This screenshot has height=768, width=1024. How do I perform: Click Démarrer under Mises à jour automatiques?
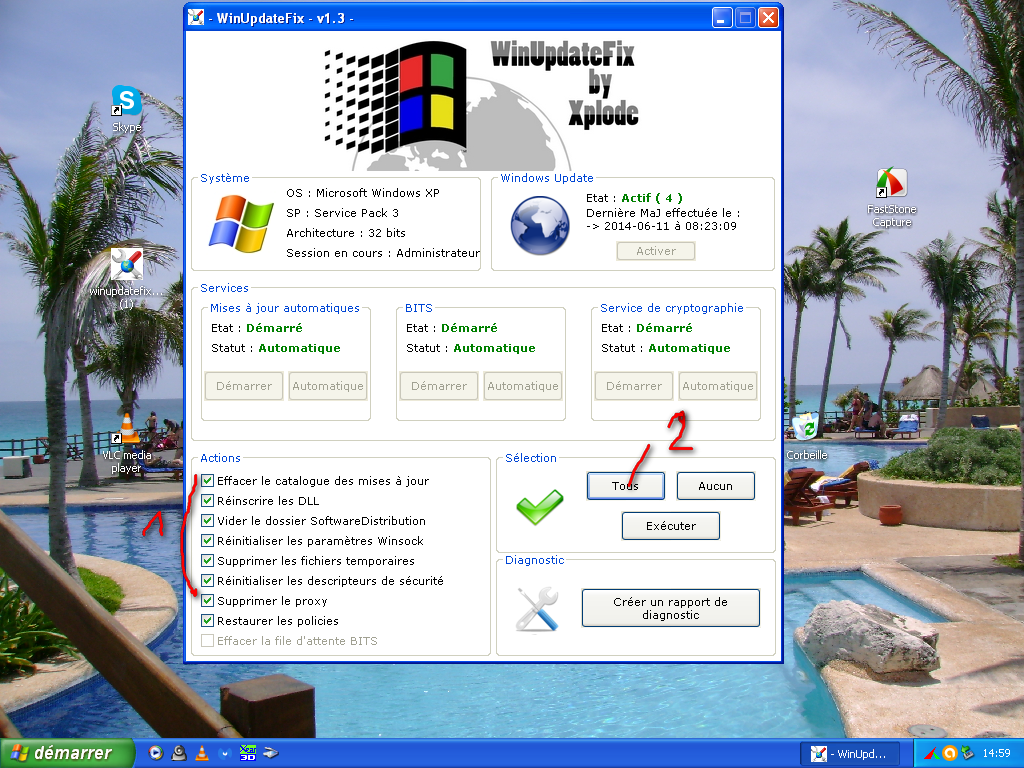[x=244, y=386]
